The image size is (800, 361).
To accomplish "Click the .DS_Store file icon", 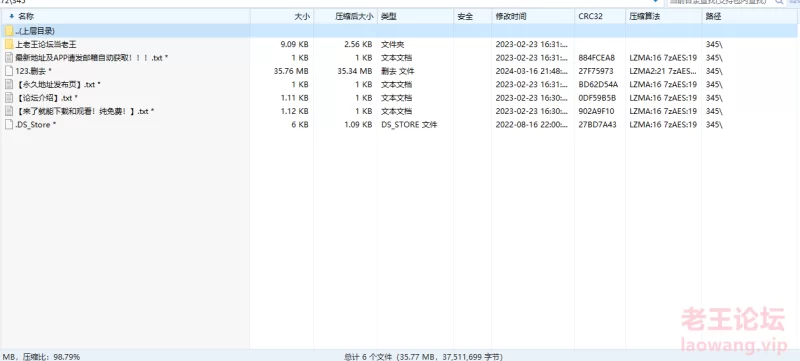I will pyautogui.click(x=9, y=124).
